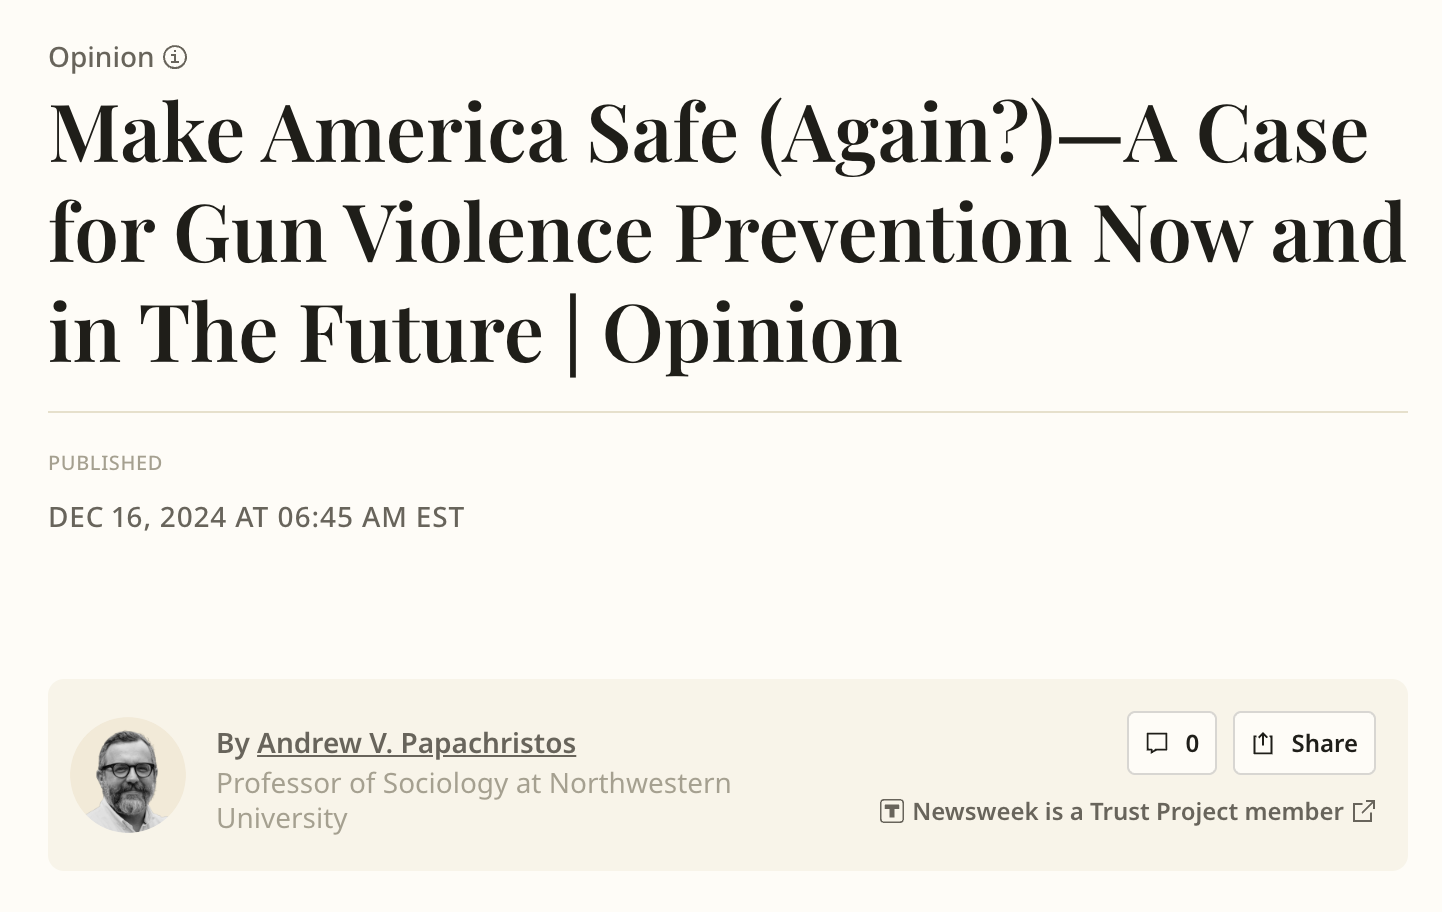Open comments via the speech bubble icon
Image resolution: width=1442 pixels, height=912 pixels.
point(1157,743)
